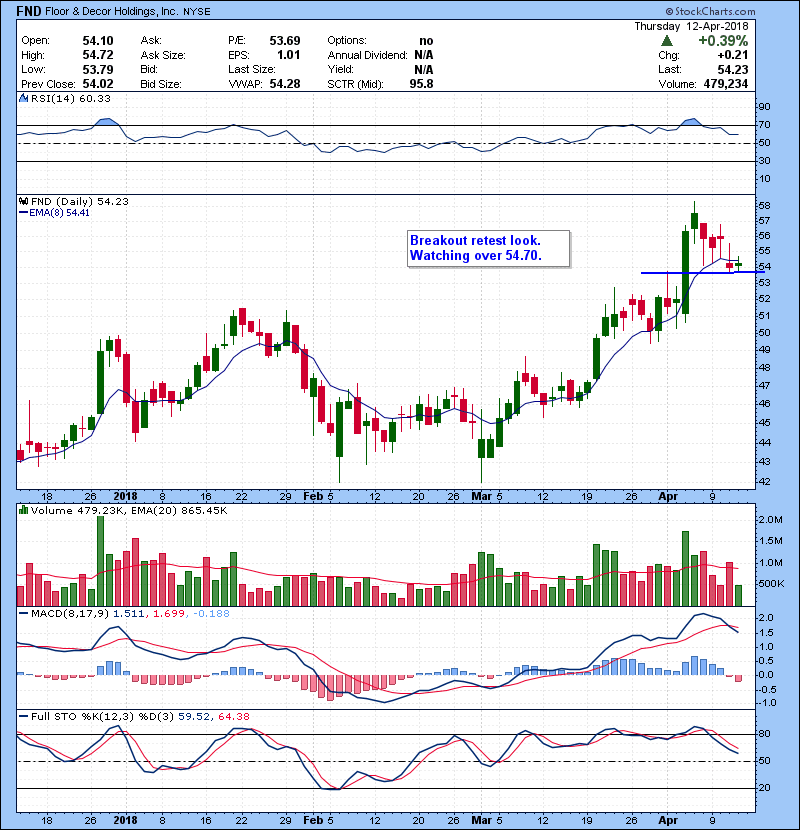
Task: Click the NYSE exchange label
Action: point(196,12)
